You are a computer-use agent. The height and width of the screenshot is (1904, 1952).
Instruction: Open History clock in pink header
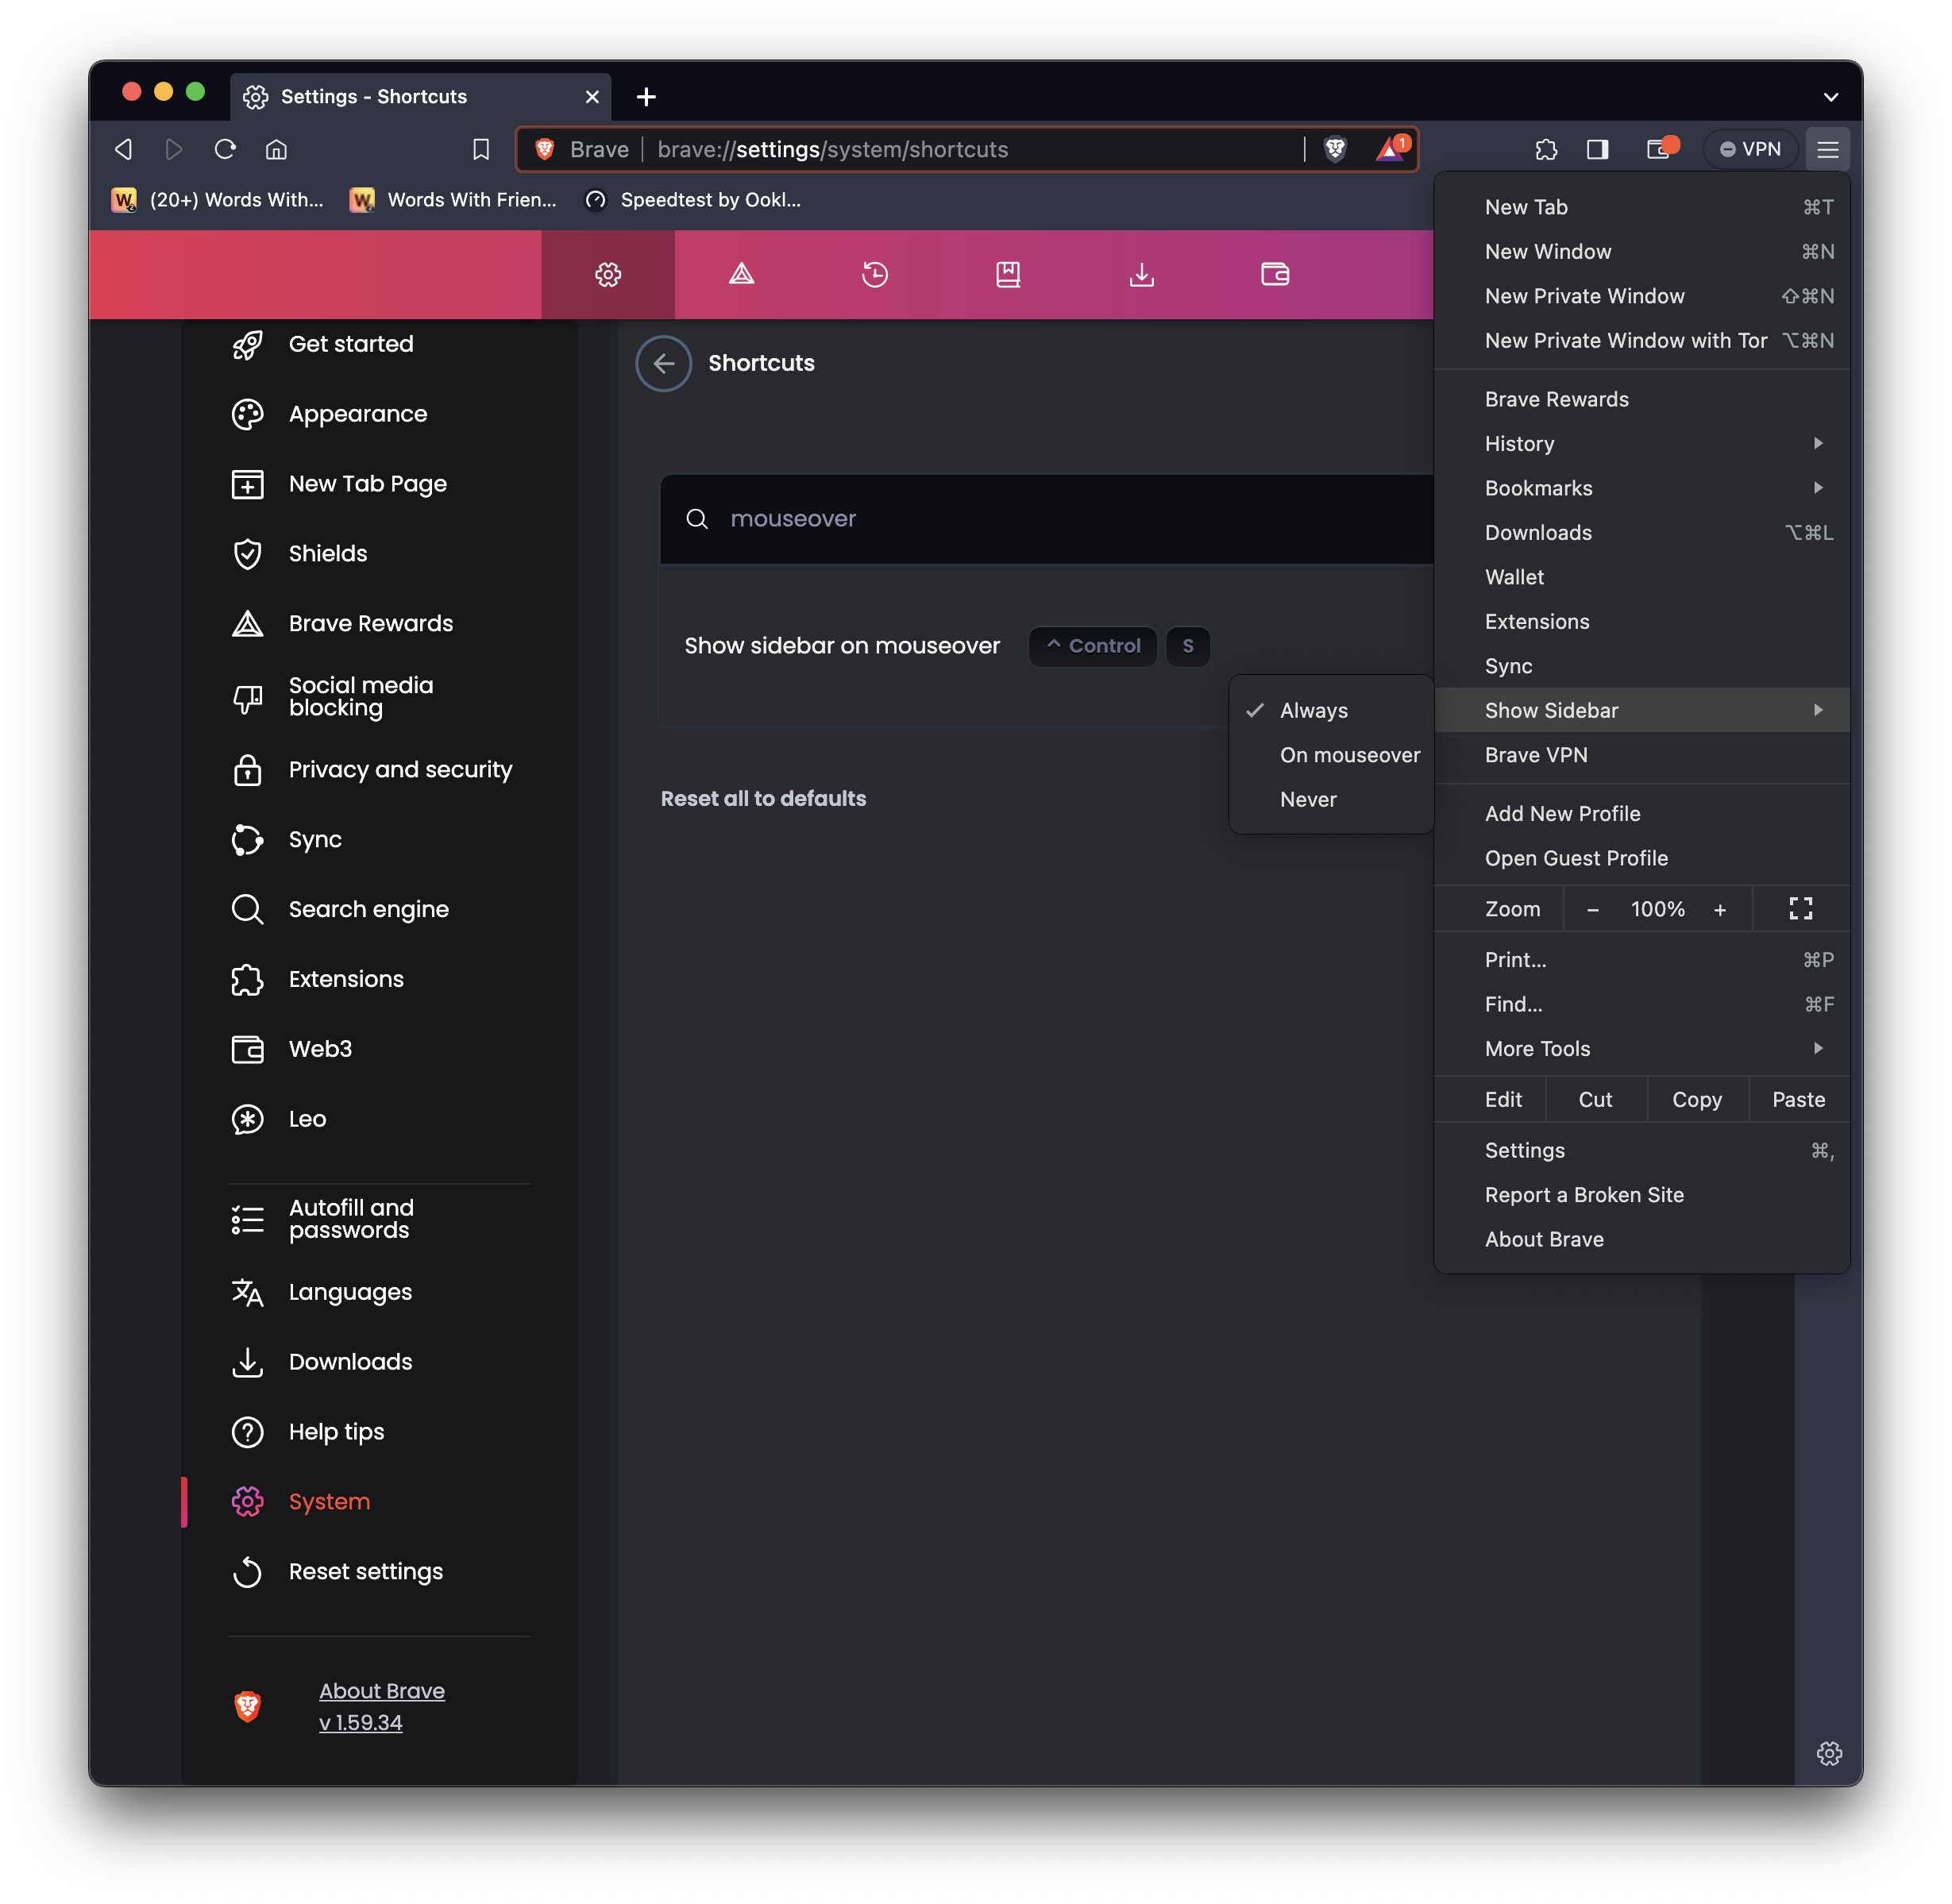coord(874,274)
